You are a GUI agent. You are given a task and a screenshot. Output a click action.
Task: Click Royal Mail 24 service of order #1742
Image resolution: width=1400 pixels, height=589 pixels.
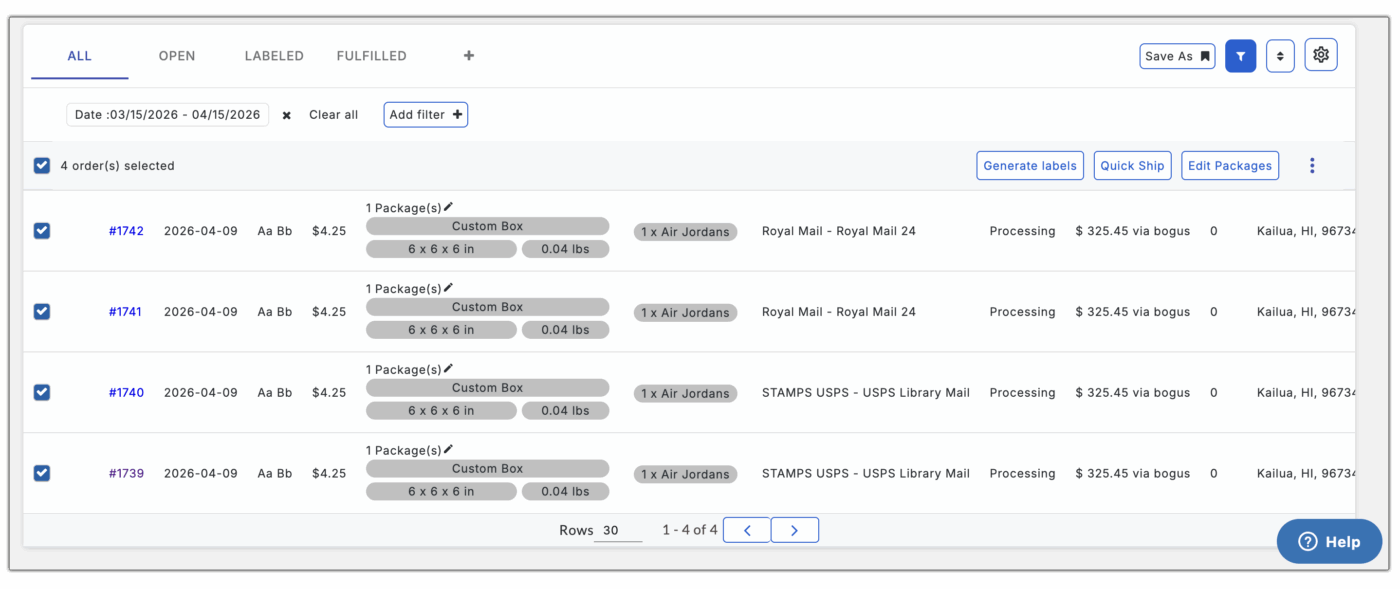click(x=839, y=231)
